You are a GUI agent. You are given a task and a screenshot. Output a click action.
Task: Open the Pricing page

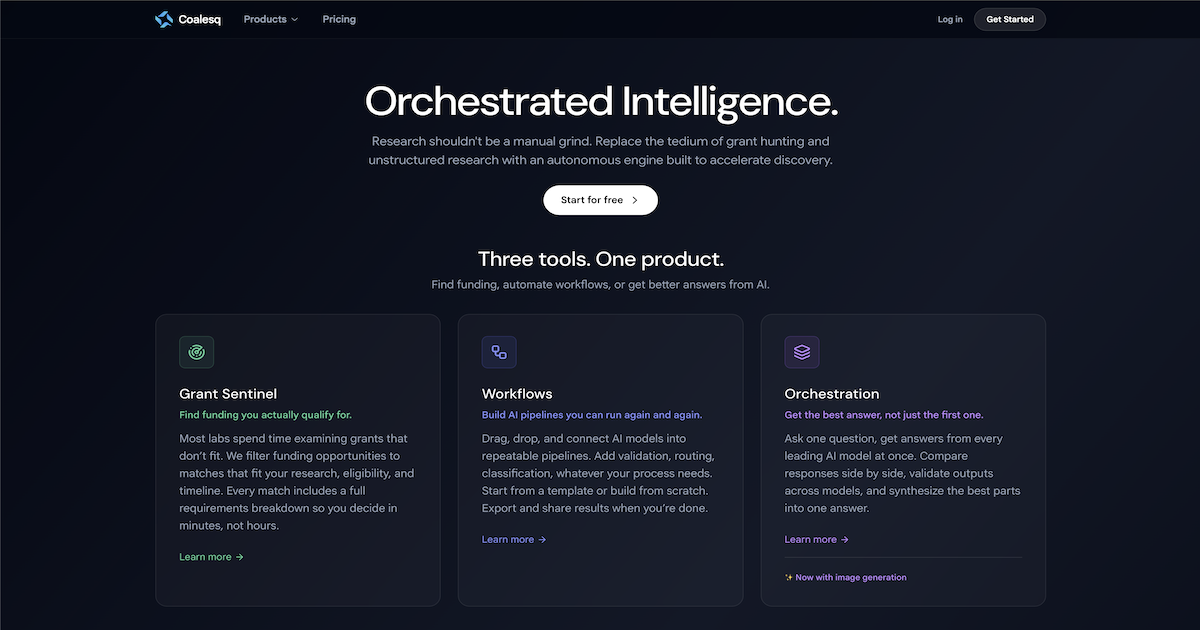(x=339, y=19)
